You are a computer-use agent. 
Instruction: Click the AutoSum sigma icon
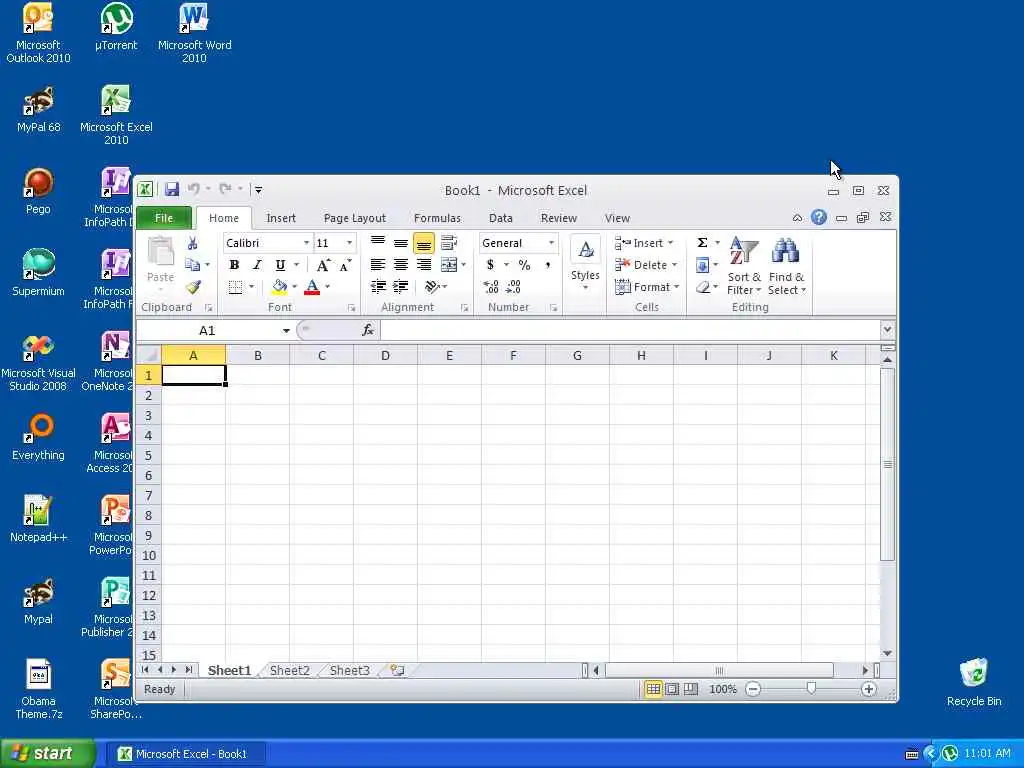pos(703,243)
